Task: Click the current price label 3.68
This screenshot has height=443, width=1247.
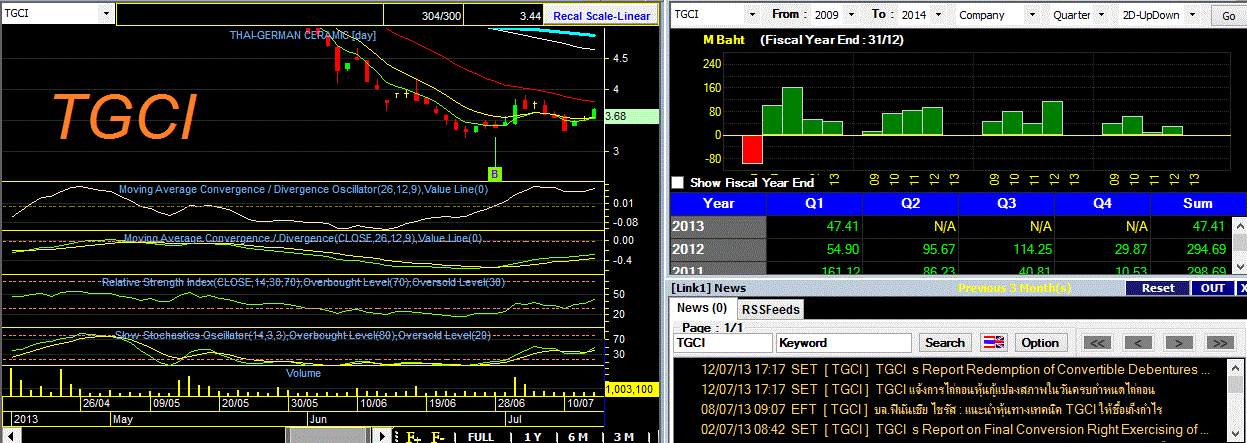Action: (x=630, y=116)
